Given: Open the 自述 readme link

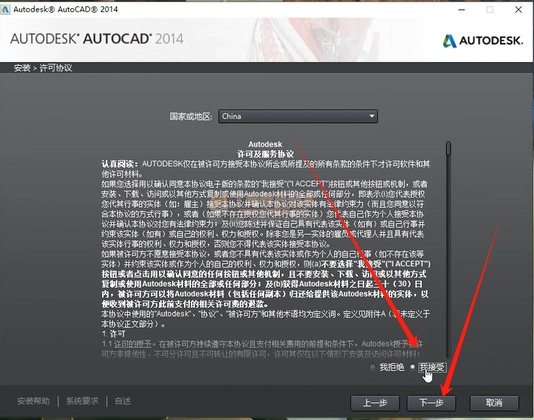Looking at the screenshot, I should (x=123, y=401).
